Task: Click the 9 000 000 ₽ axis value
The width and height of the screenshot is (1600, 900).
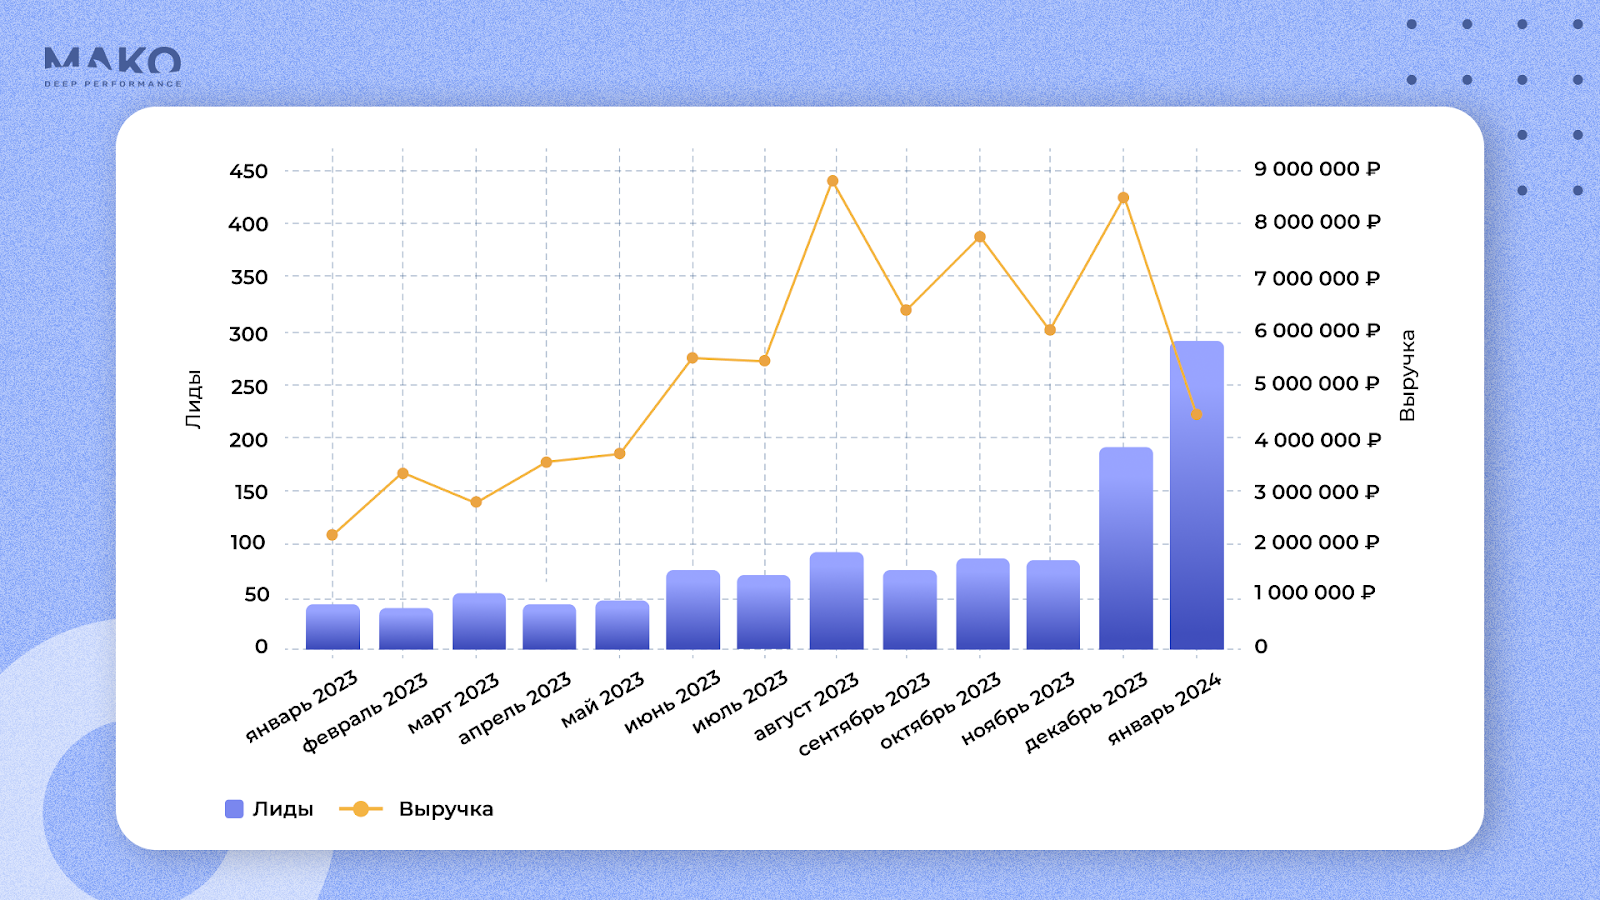Action: coord(1317,169)
